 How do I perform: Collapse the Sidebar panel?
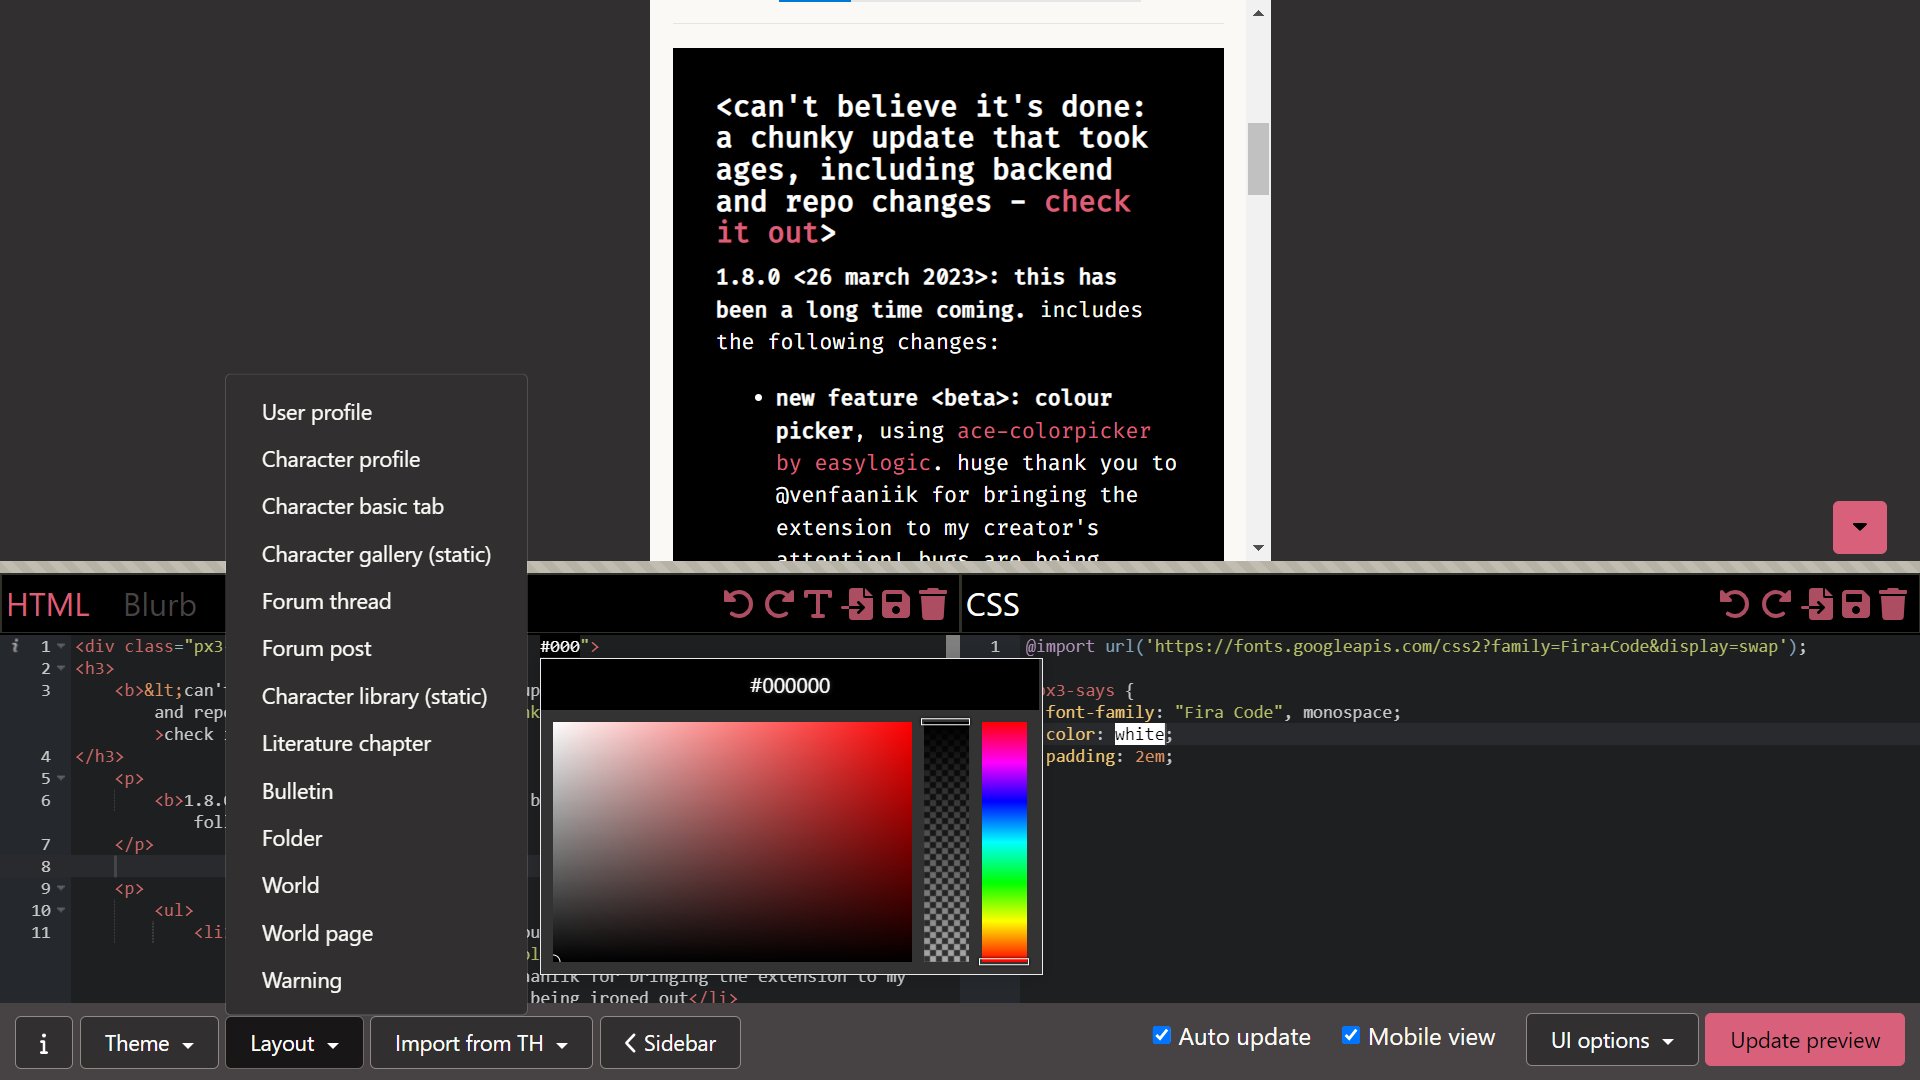click(670, 1043)
